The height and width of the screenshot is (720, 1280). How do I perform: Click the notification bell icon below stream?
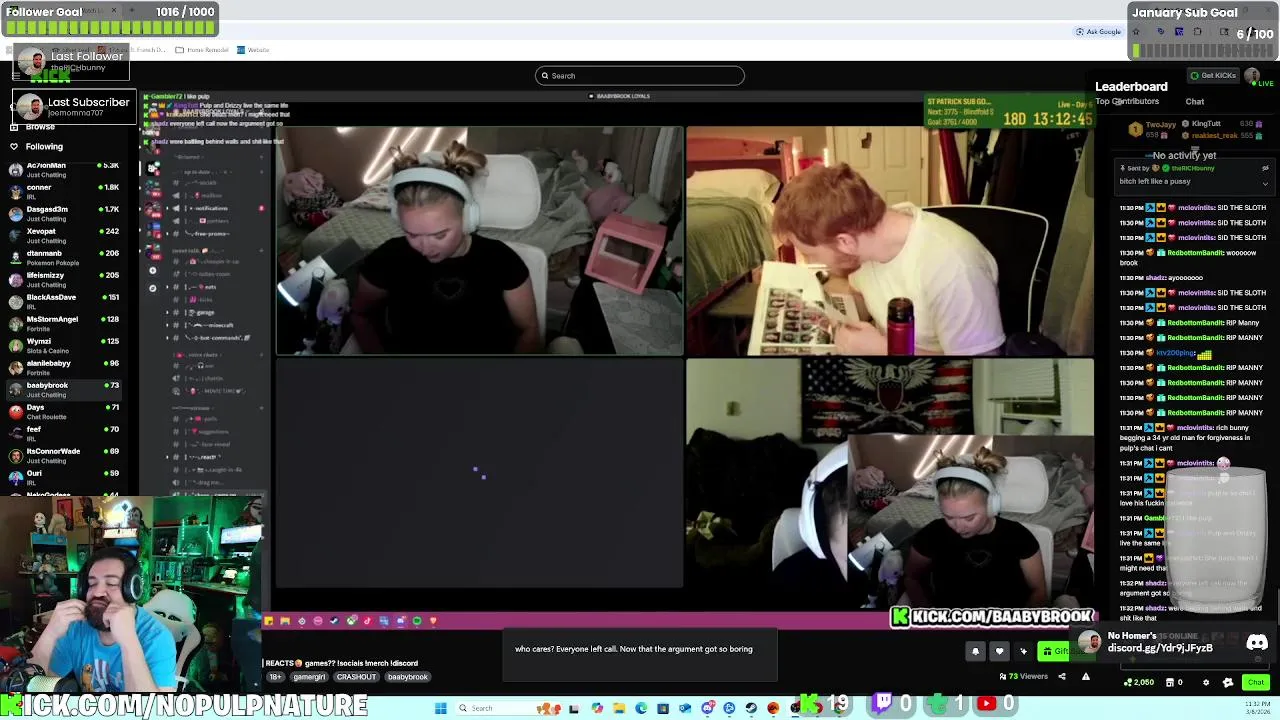tap(975, 652)
